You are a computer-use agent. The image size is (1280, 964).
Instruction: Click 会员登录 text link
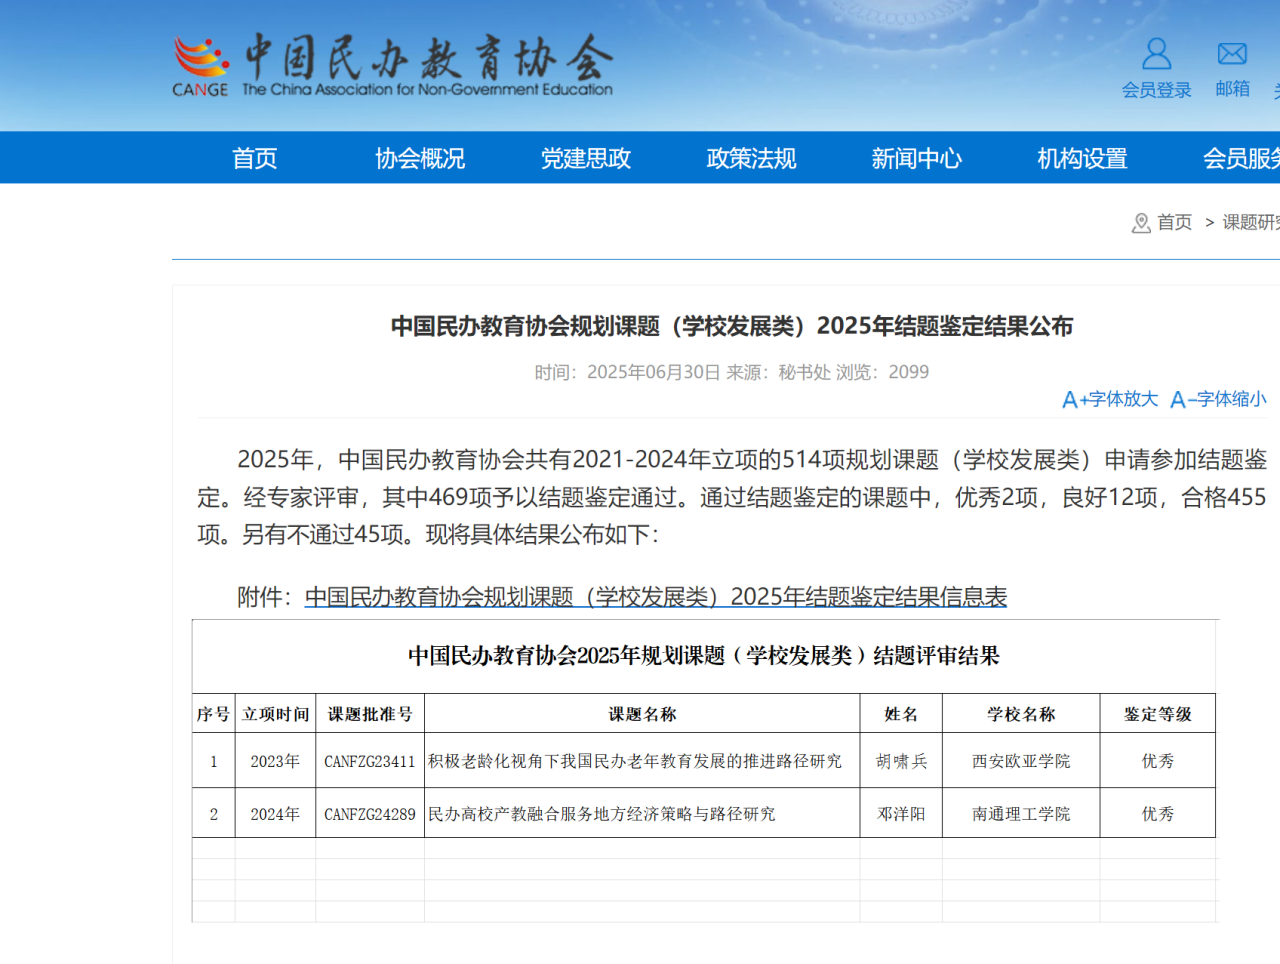click(x=1157, y=90)
